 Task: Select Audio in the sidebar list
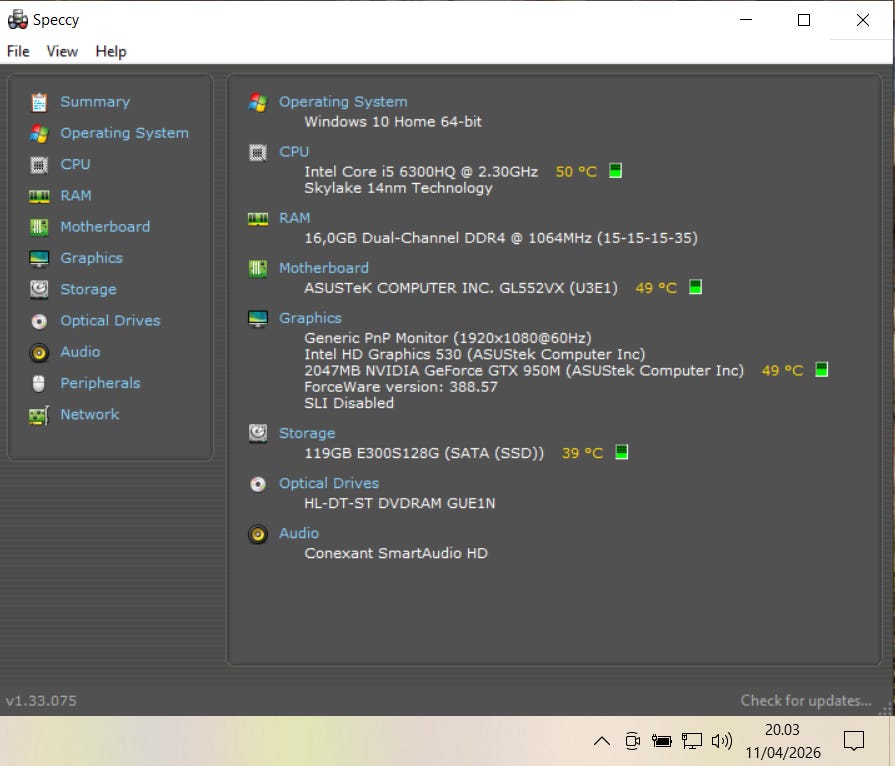(x=80, y=352)
